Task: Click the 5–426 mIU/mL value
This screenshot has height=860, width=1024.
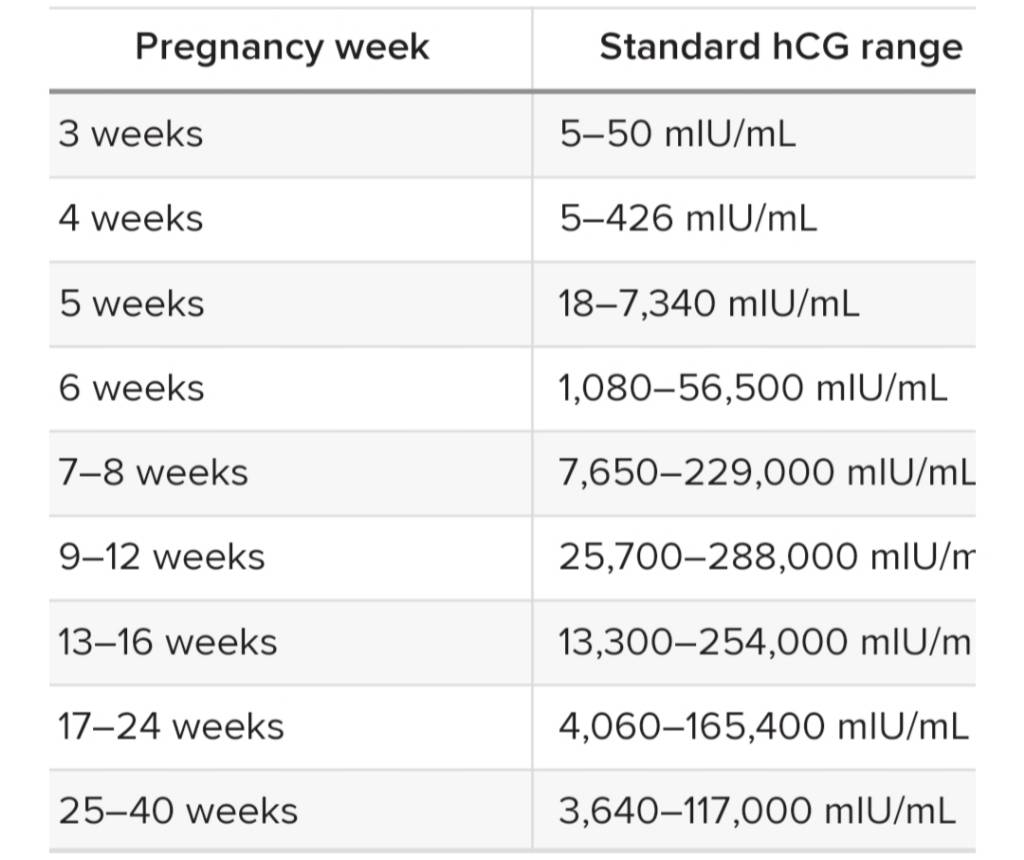Action: coord(688,218)
